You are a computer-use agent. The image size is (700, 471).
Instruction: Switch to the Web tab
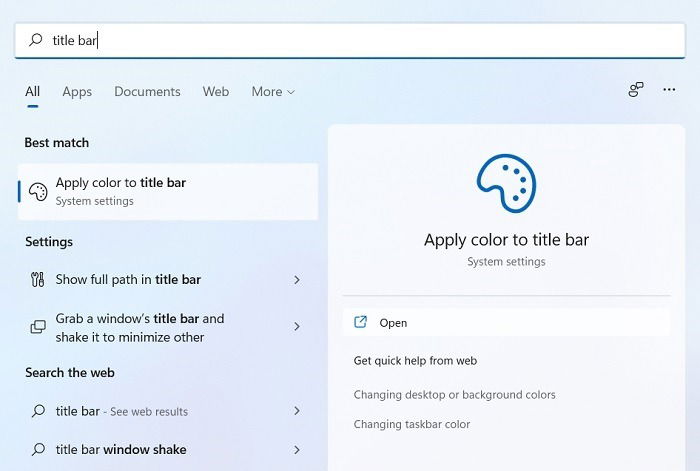coord(216,92)
